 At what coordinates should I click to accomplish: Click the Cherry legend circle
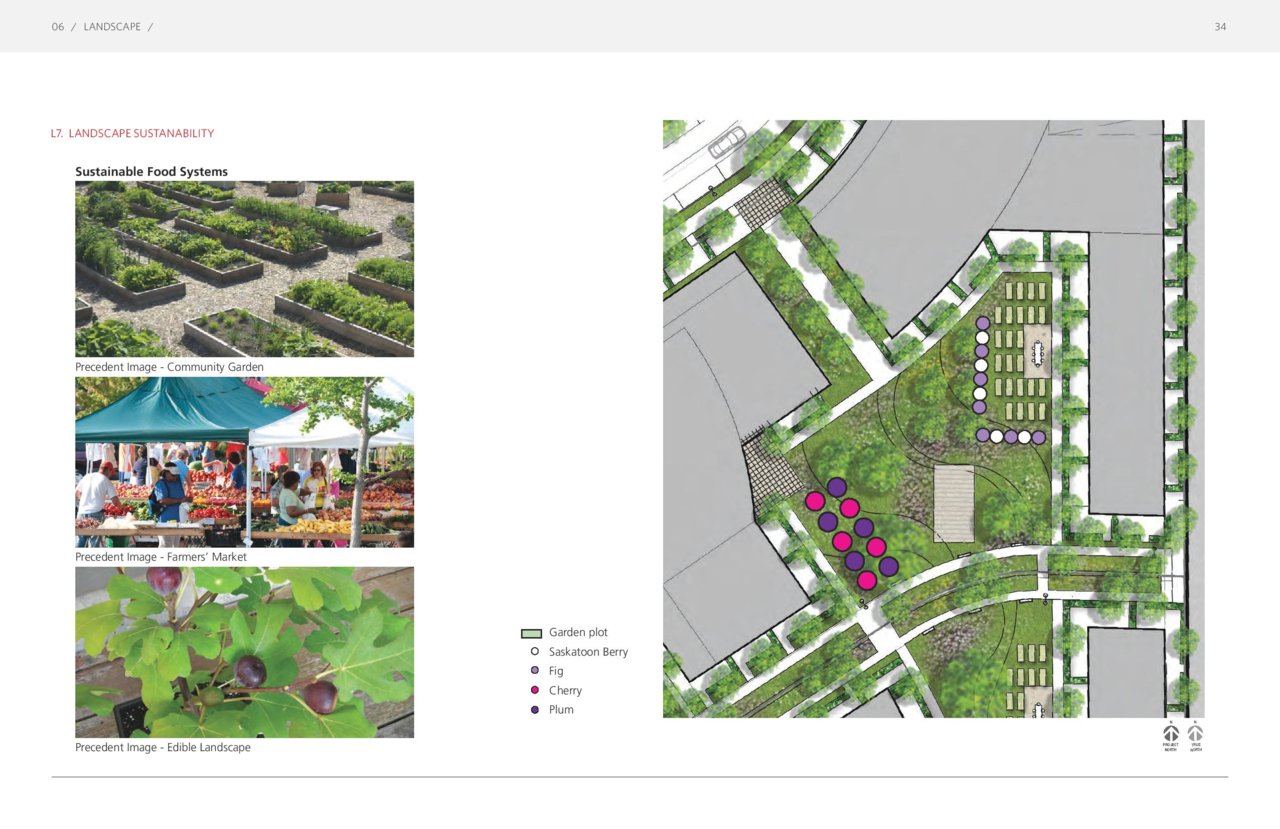click(535, 690)
